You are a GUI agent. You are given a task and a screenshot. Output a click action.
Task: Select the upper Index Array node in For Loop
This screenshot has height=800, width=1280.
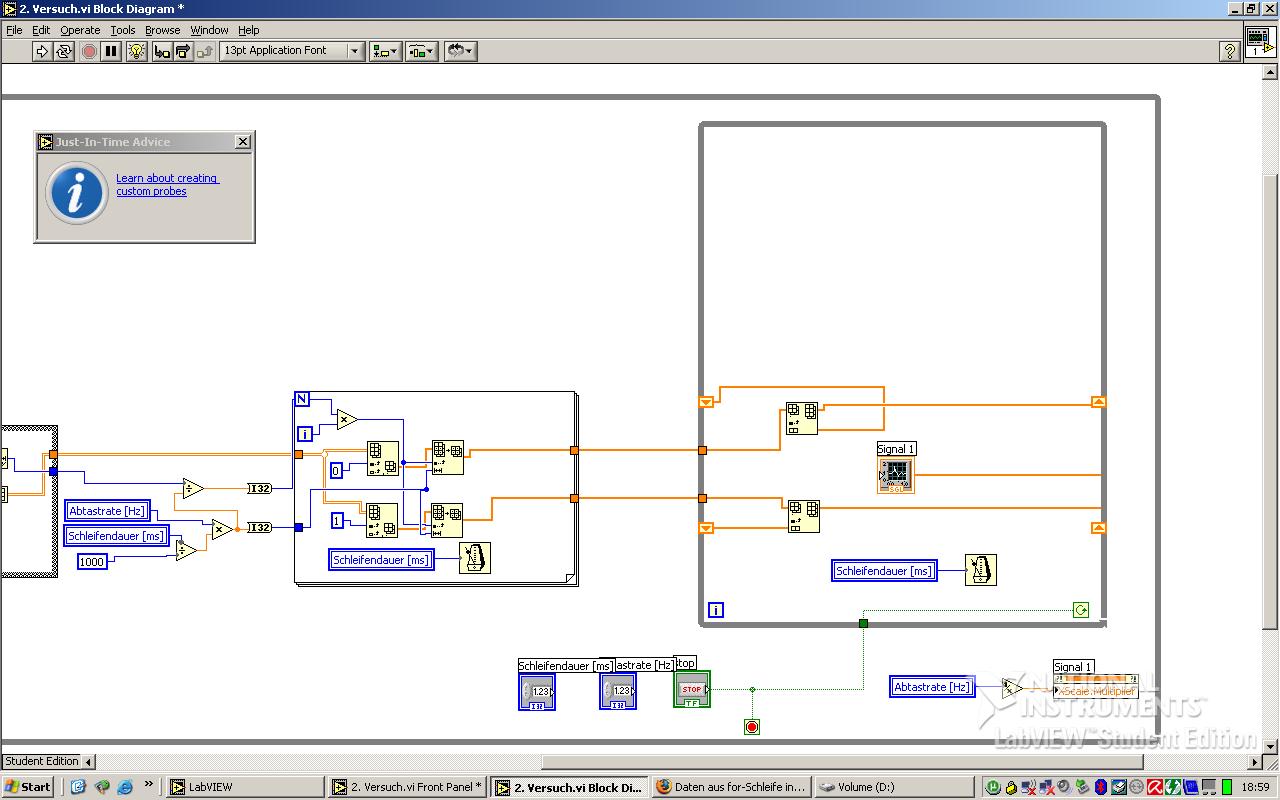click(x=382, y=458)
